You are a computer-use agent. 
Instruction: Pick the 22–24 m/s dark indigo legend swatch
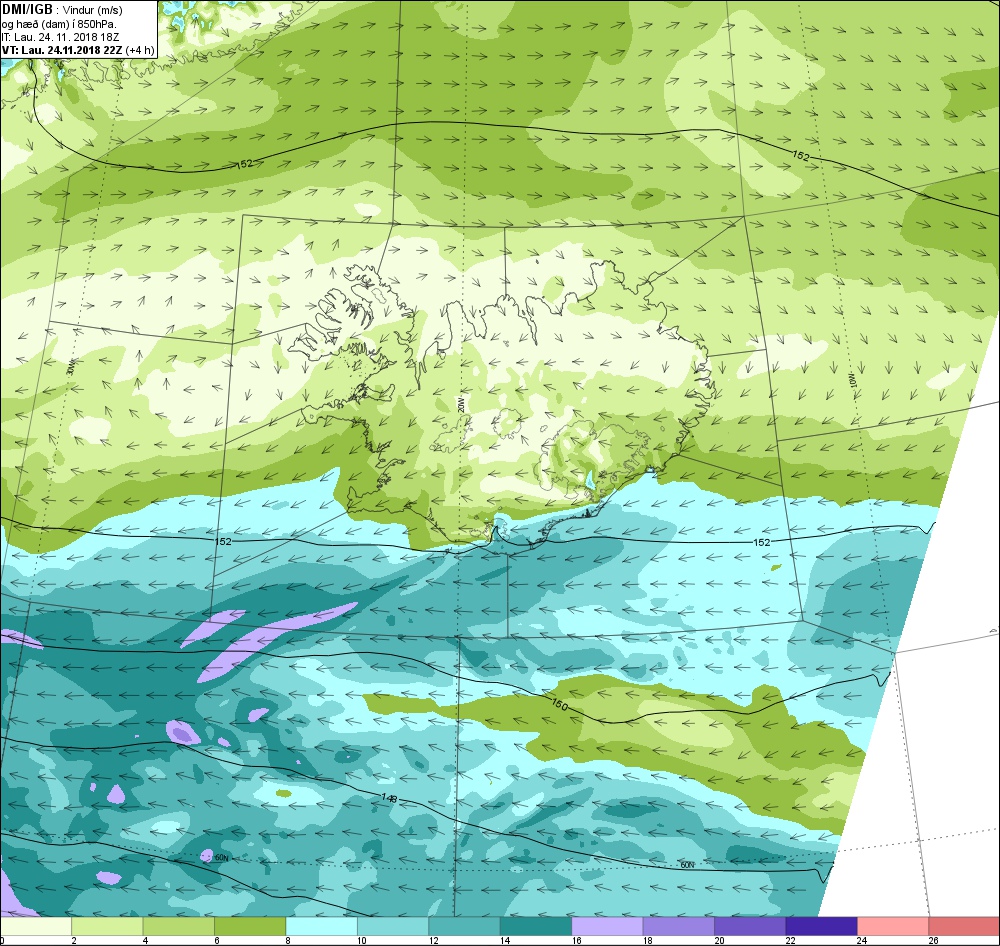[x=821, y=926]
